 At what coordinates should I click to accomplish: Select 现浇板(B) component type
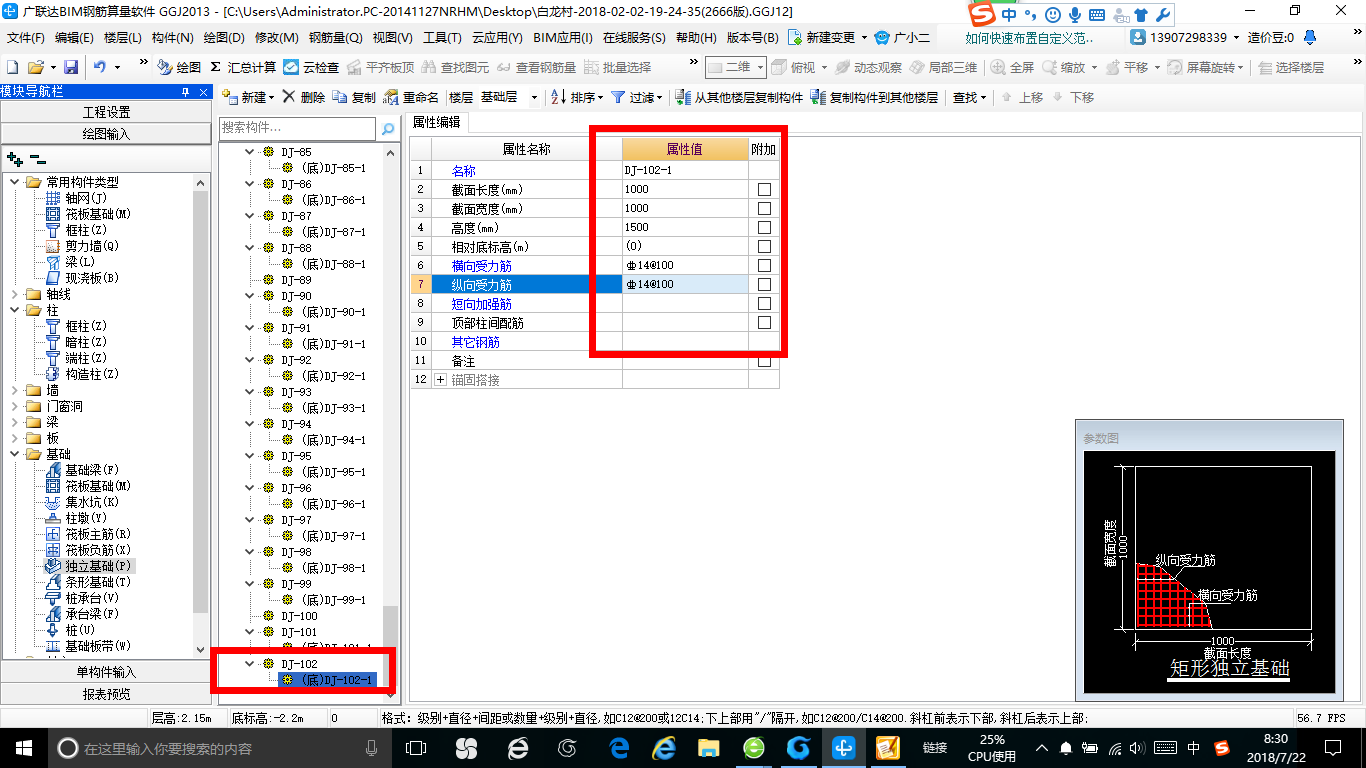pyautogui.click(x=81, y=278)
